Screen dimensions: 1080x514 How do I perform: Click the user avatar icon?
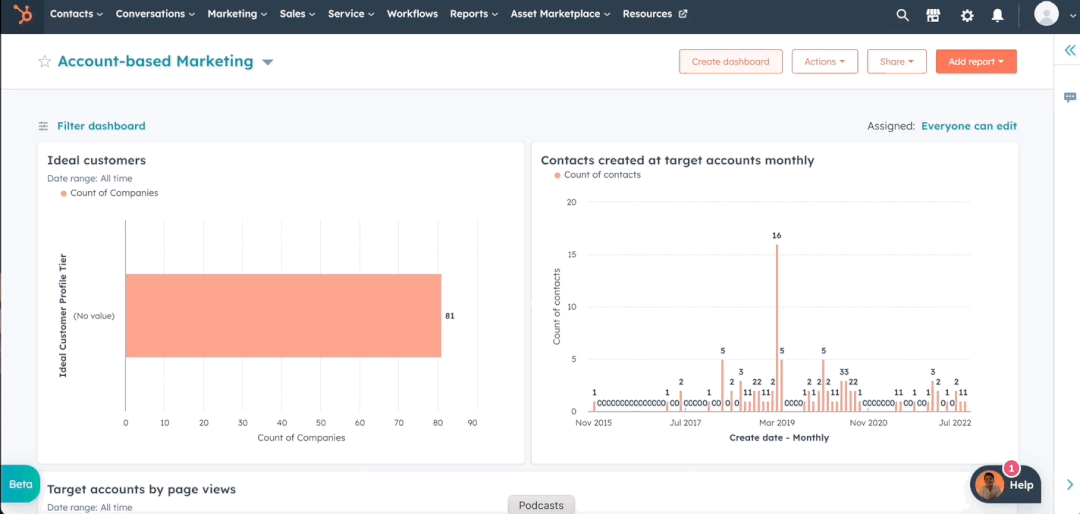click(x=1046, y=14)
